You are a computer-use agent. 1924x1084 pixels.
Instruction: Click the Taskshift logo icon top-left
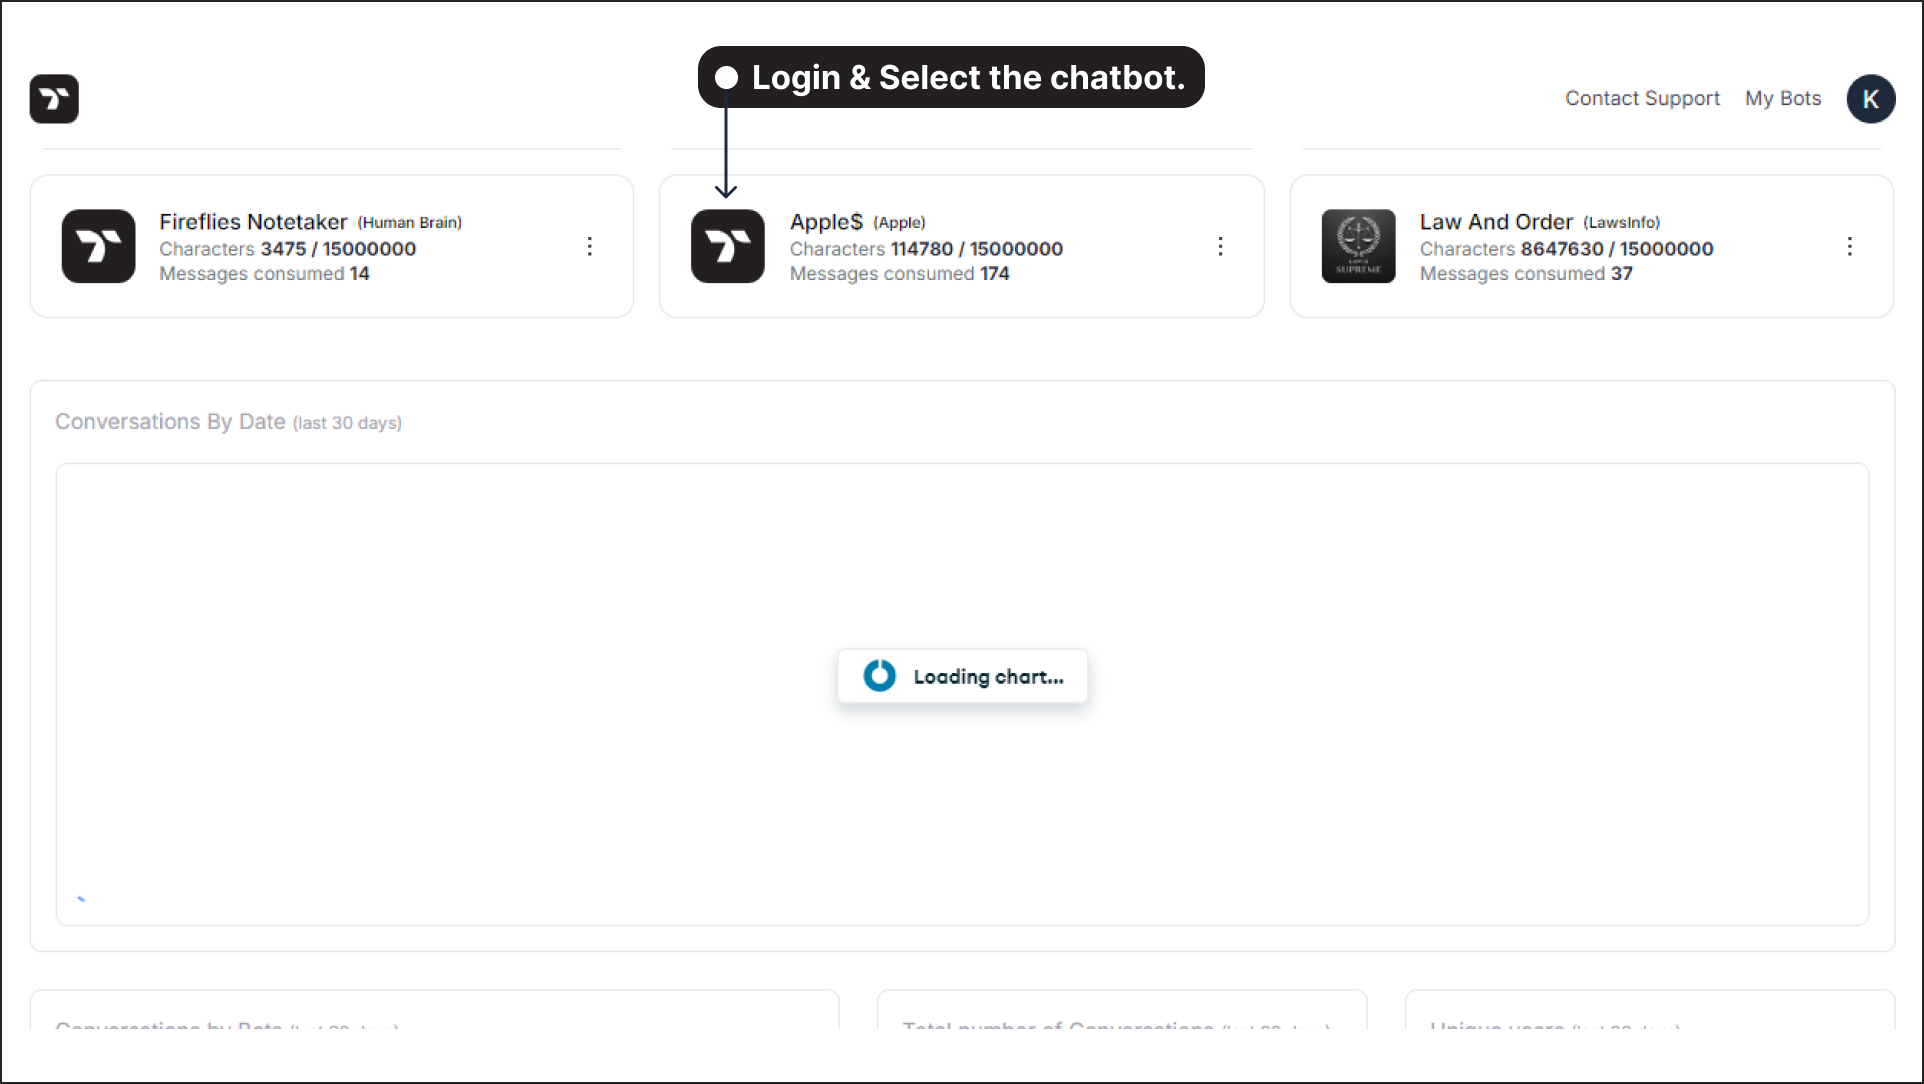point(54,99)
